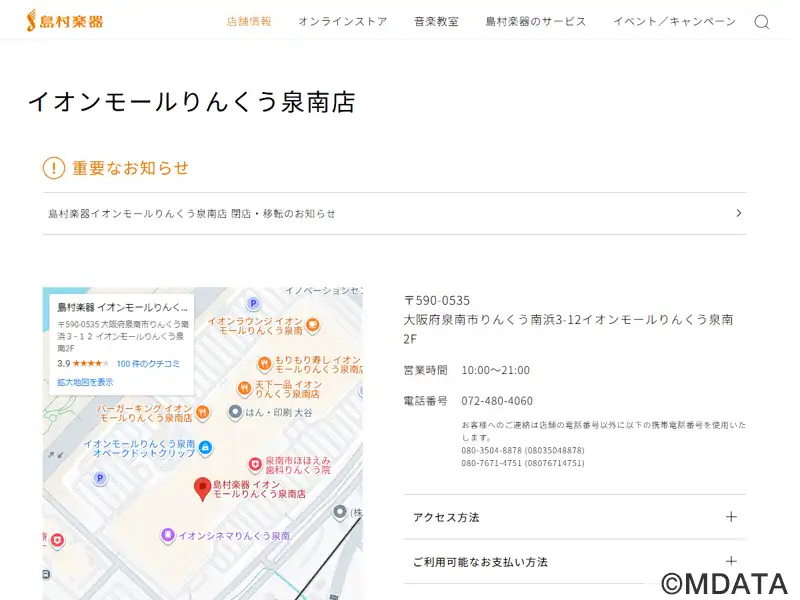Click the 拡大地図を表示 link
This screenshot has width=800, height=600.
click(85, 382)
